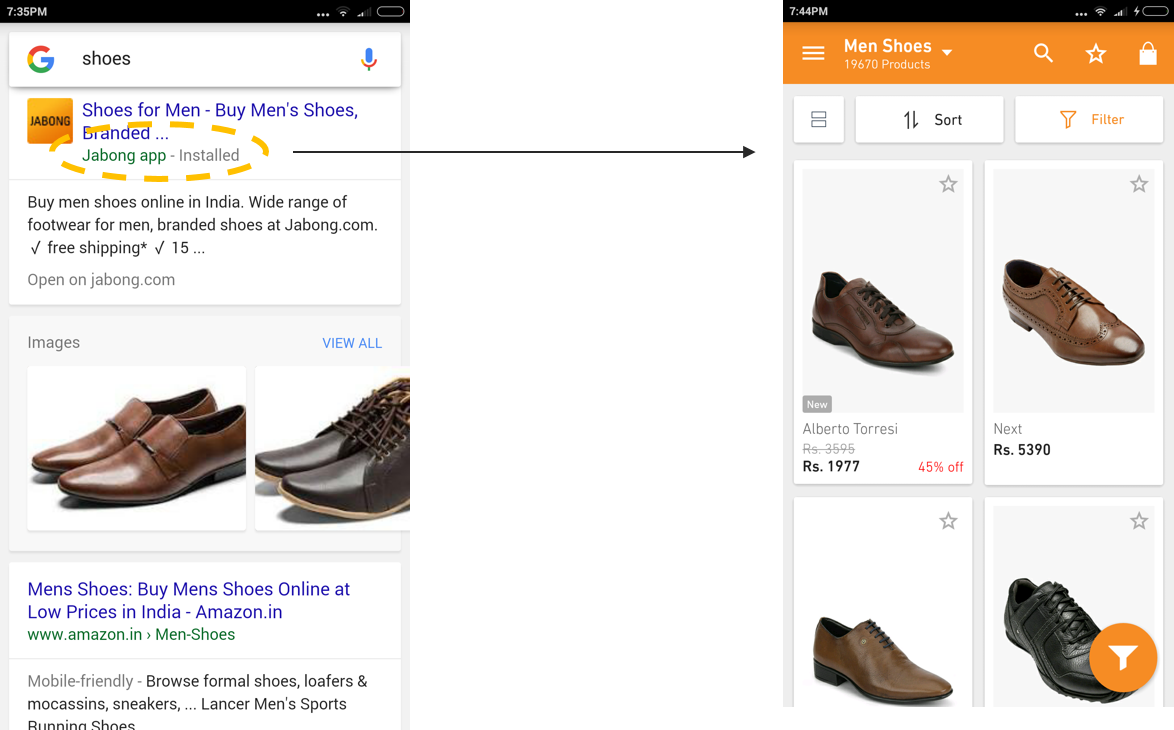Screen dimensions: 1174x730
Task: Tap the Google voice search microphone
Action: (x=369, y=59)
